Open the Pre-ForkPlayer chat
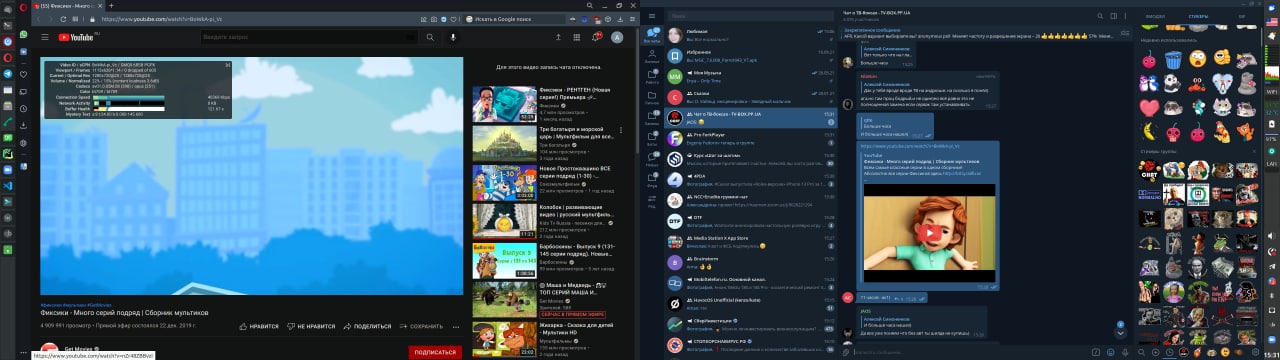This screenshot has width=1280, height=360. 751,138
